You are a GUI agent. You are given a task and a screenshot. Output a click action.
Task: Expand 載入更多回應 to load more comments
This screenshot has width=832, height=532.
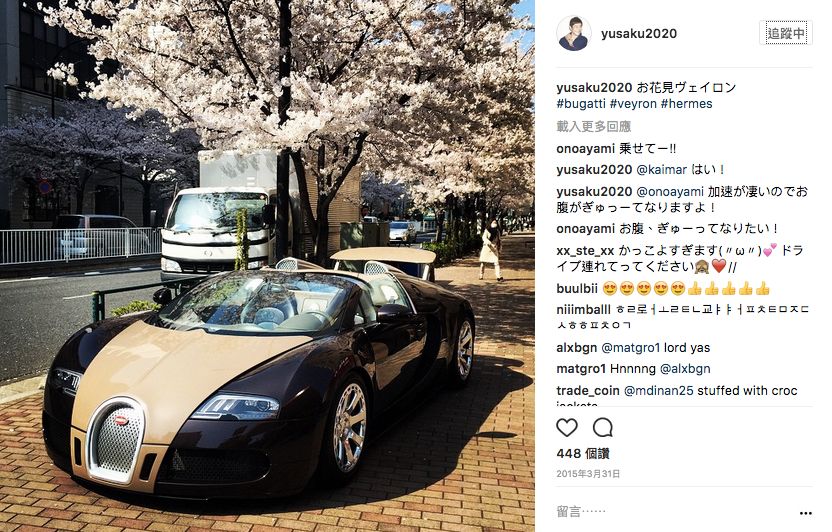pyautogui.click(x=593, y=126)
